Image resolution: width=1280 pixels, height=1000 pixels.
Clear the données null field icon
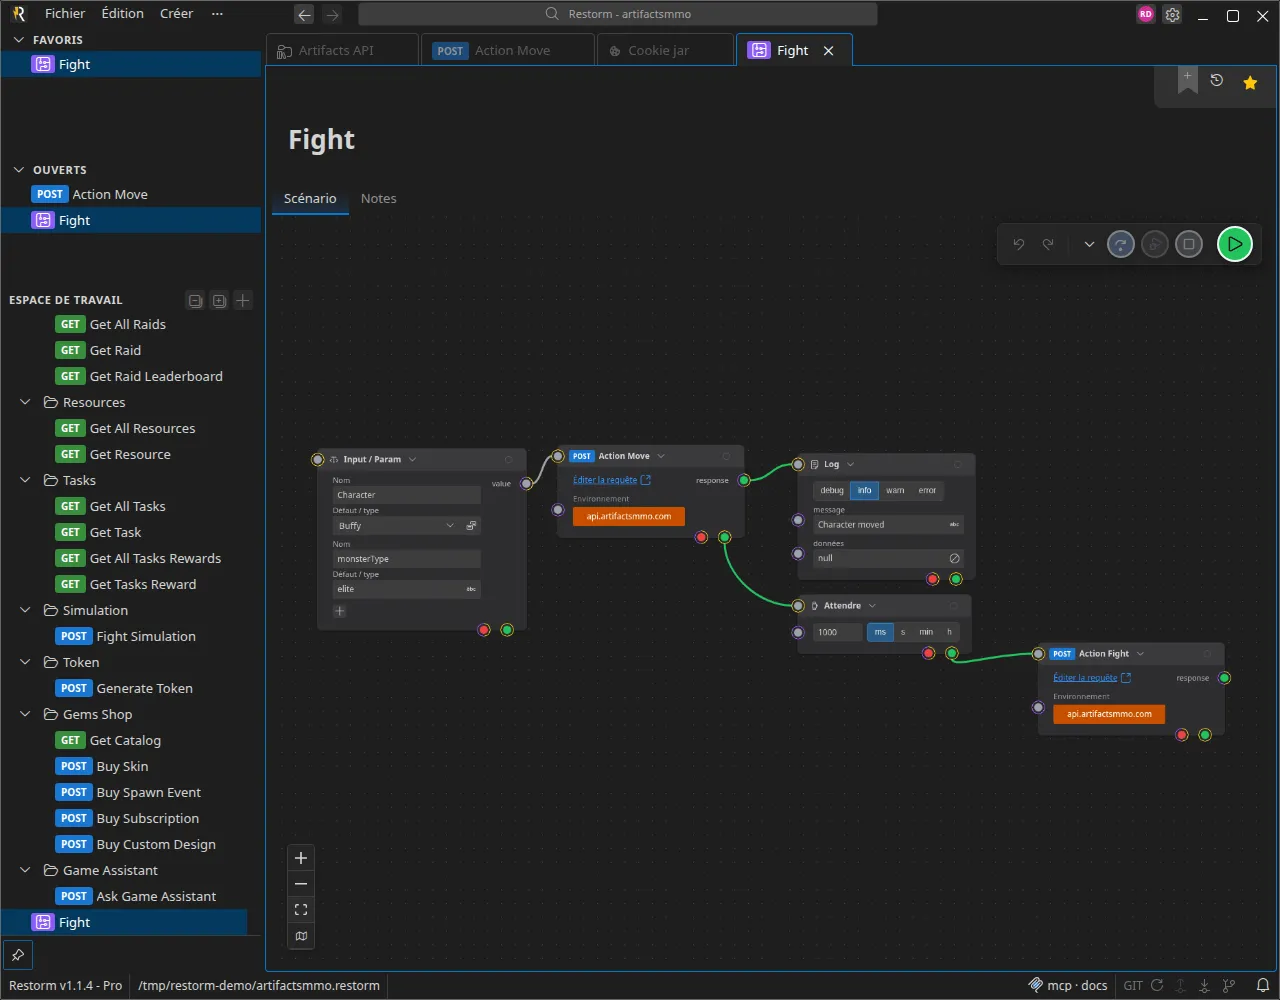tap(954, 558)
